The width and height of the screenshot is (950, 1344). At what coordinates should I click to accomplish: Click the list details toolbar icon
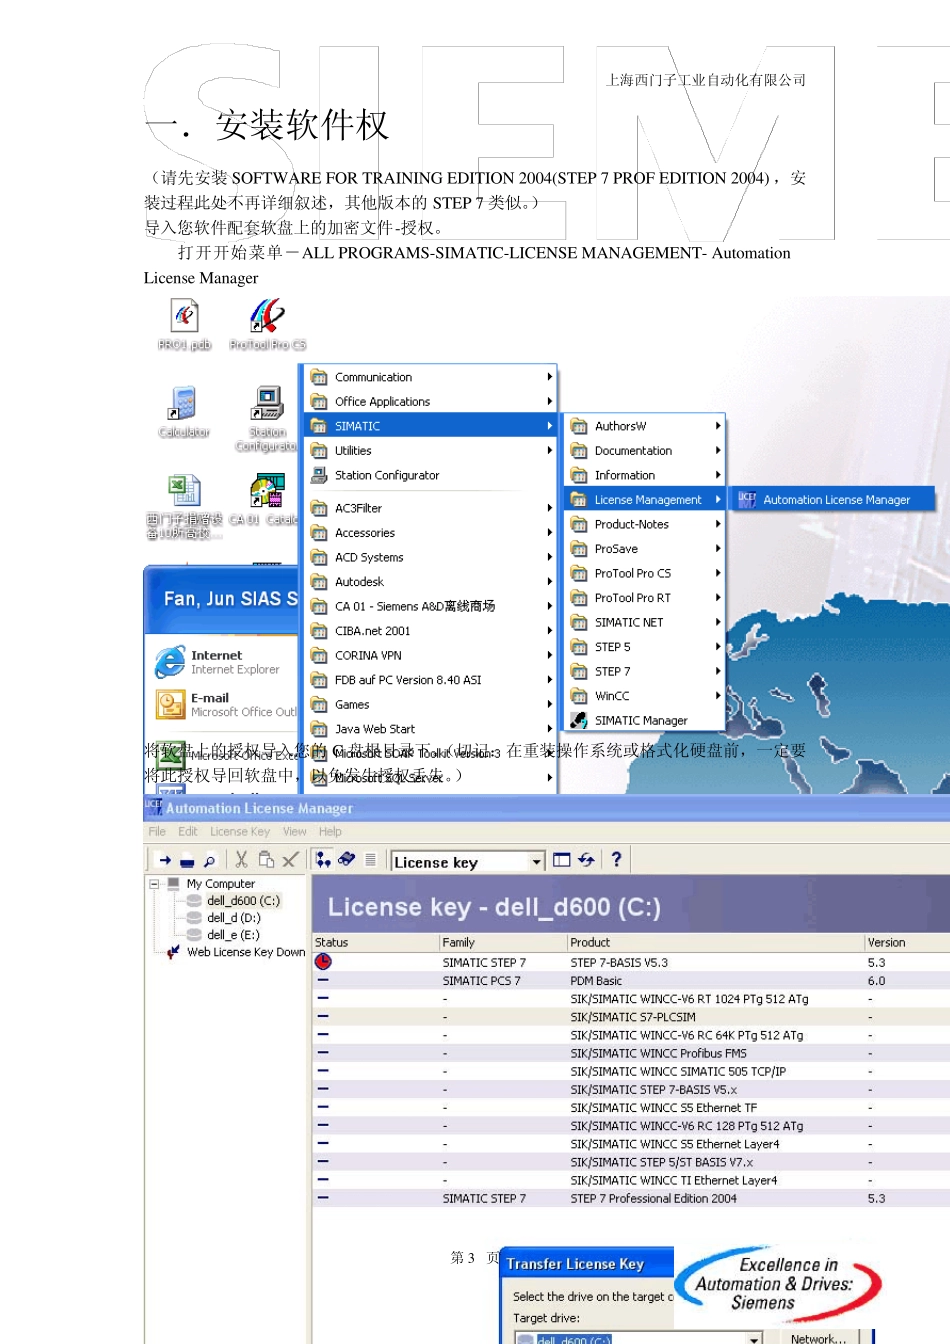tap(371, 859)
